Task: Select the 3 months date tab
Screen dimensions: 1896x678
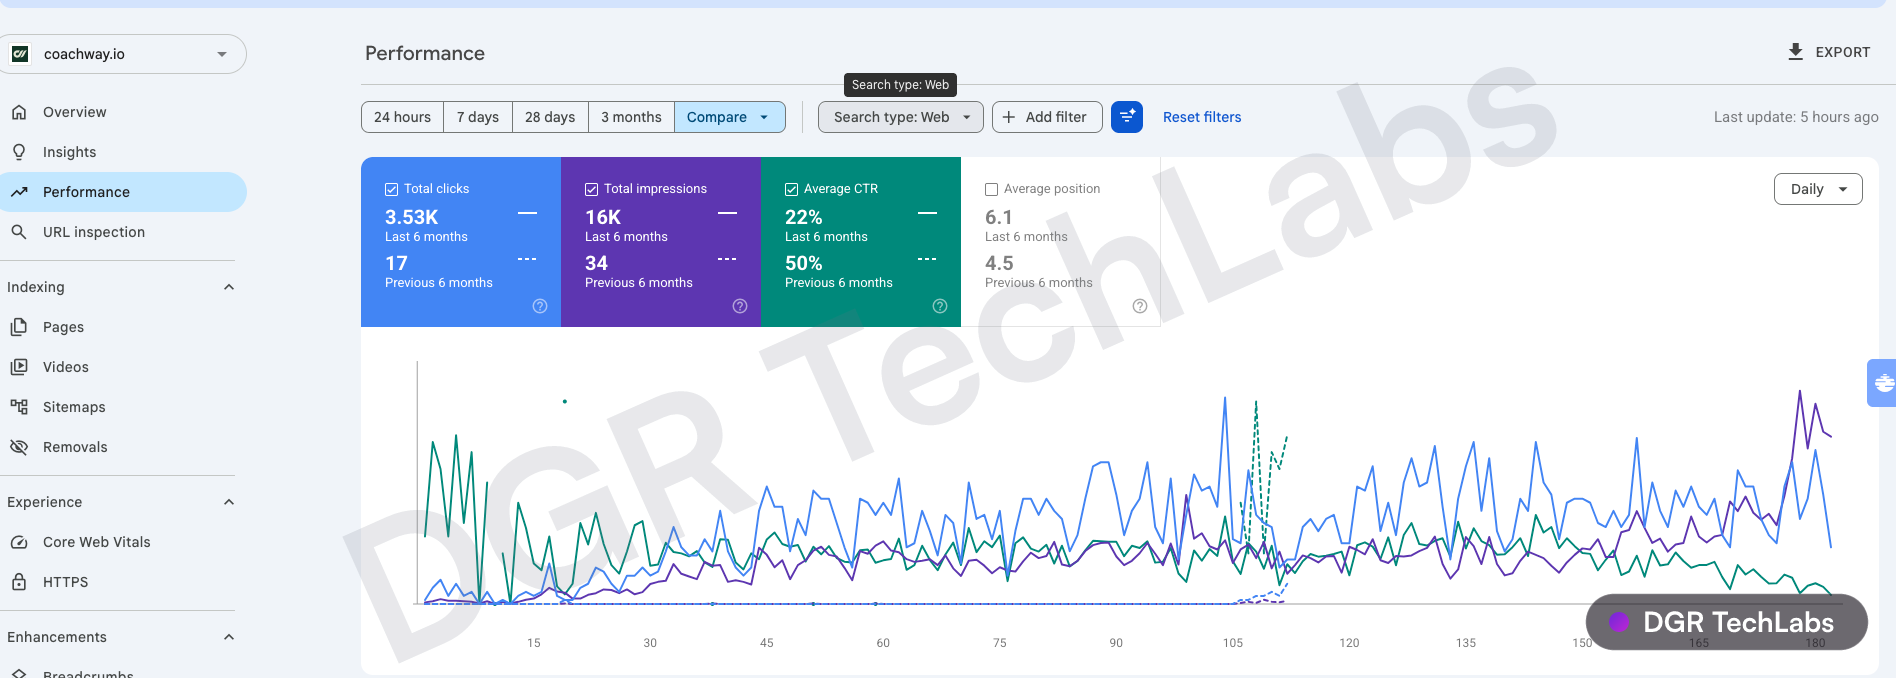Action: click(631, 117)
